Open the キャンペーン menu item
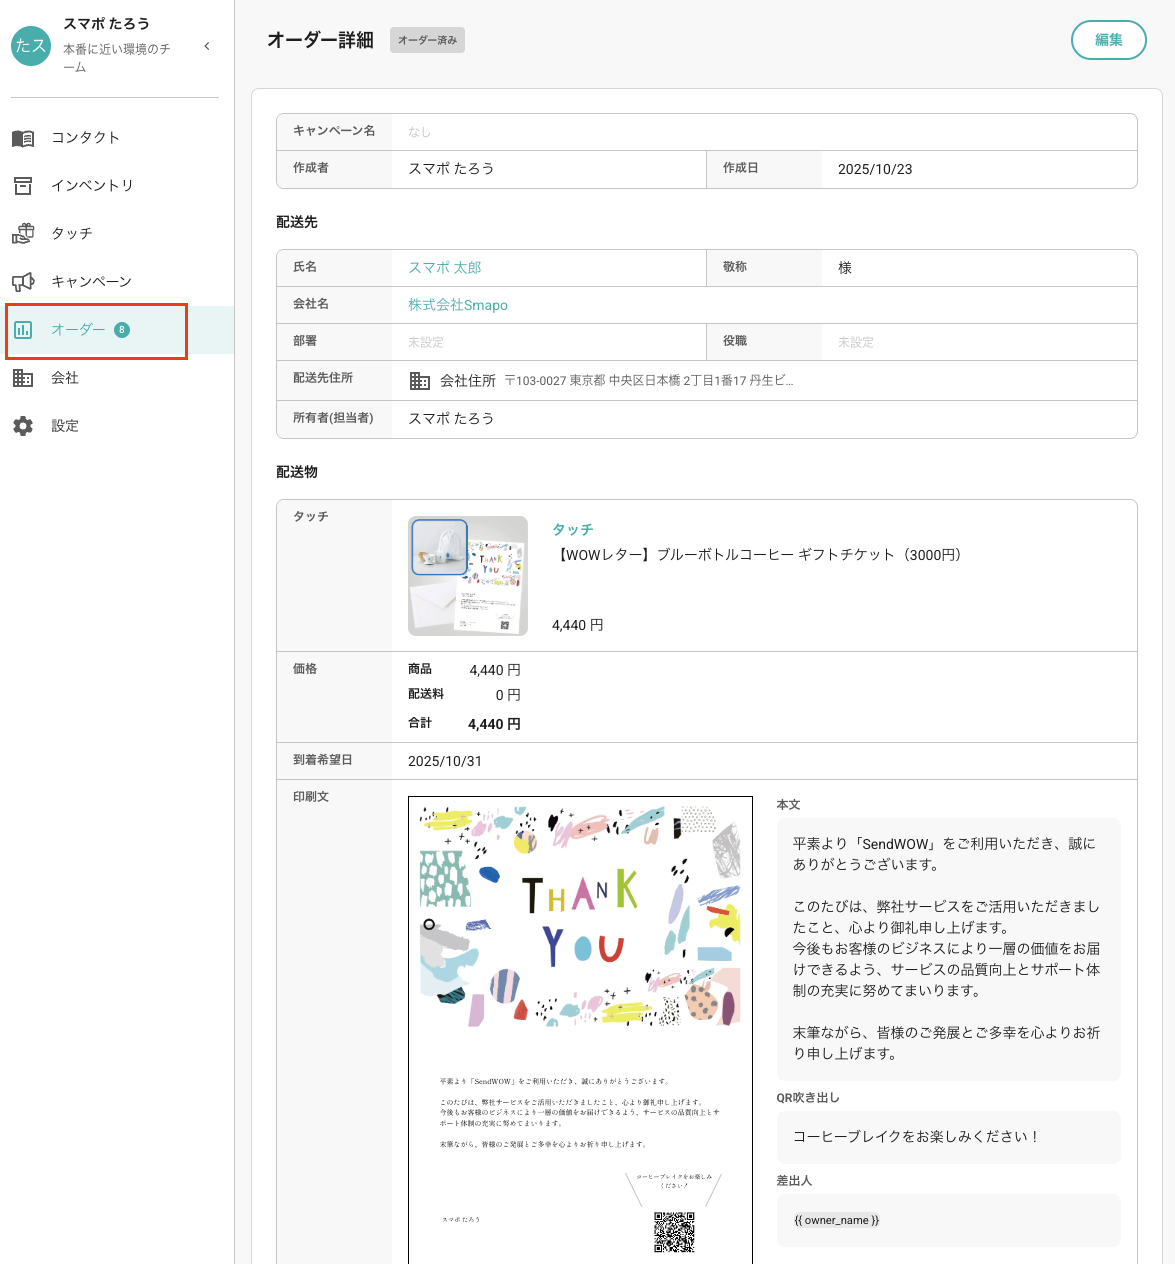 click(x=117, y=282)
